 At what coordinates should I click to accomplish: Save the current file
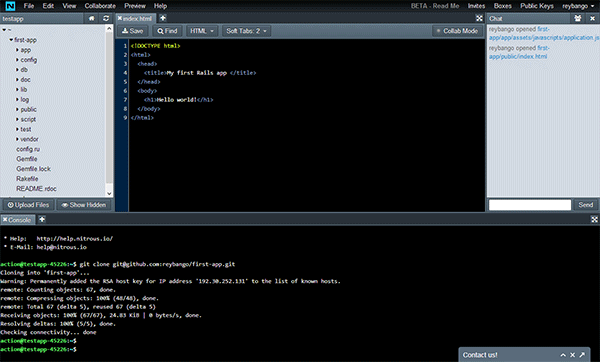point(132,31)
